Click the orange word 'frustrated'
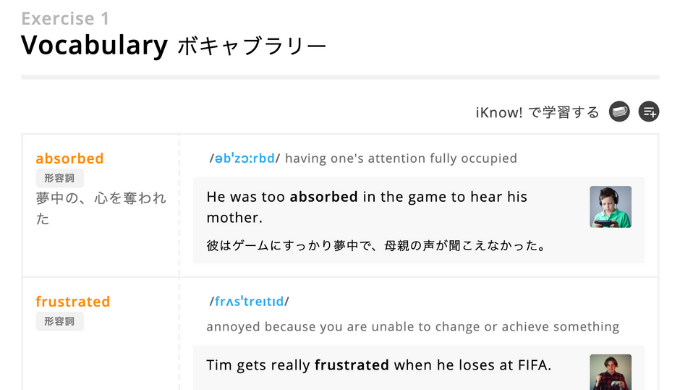The width and height of the screenshot is (680, 390). 73,302
